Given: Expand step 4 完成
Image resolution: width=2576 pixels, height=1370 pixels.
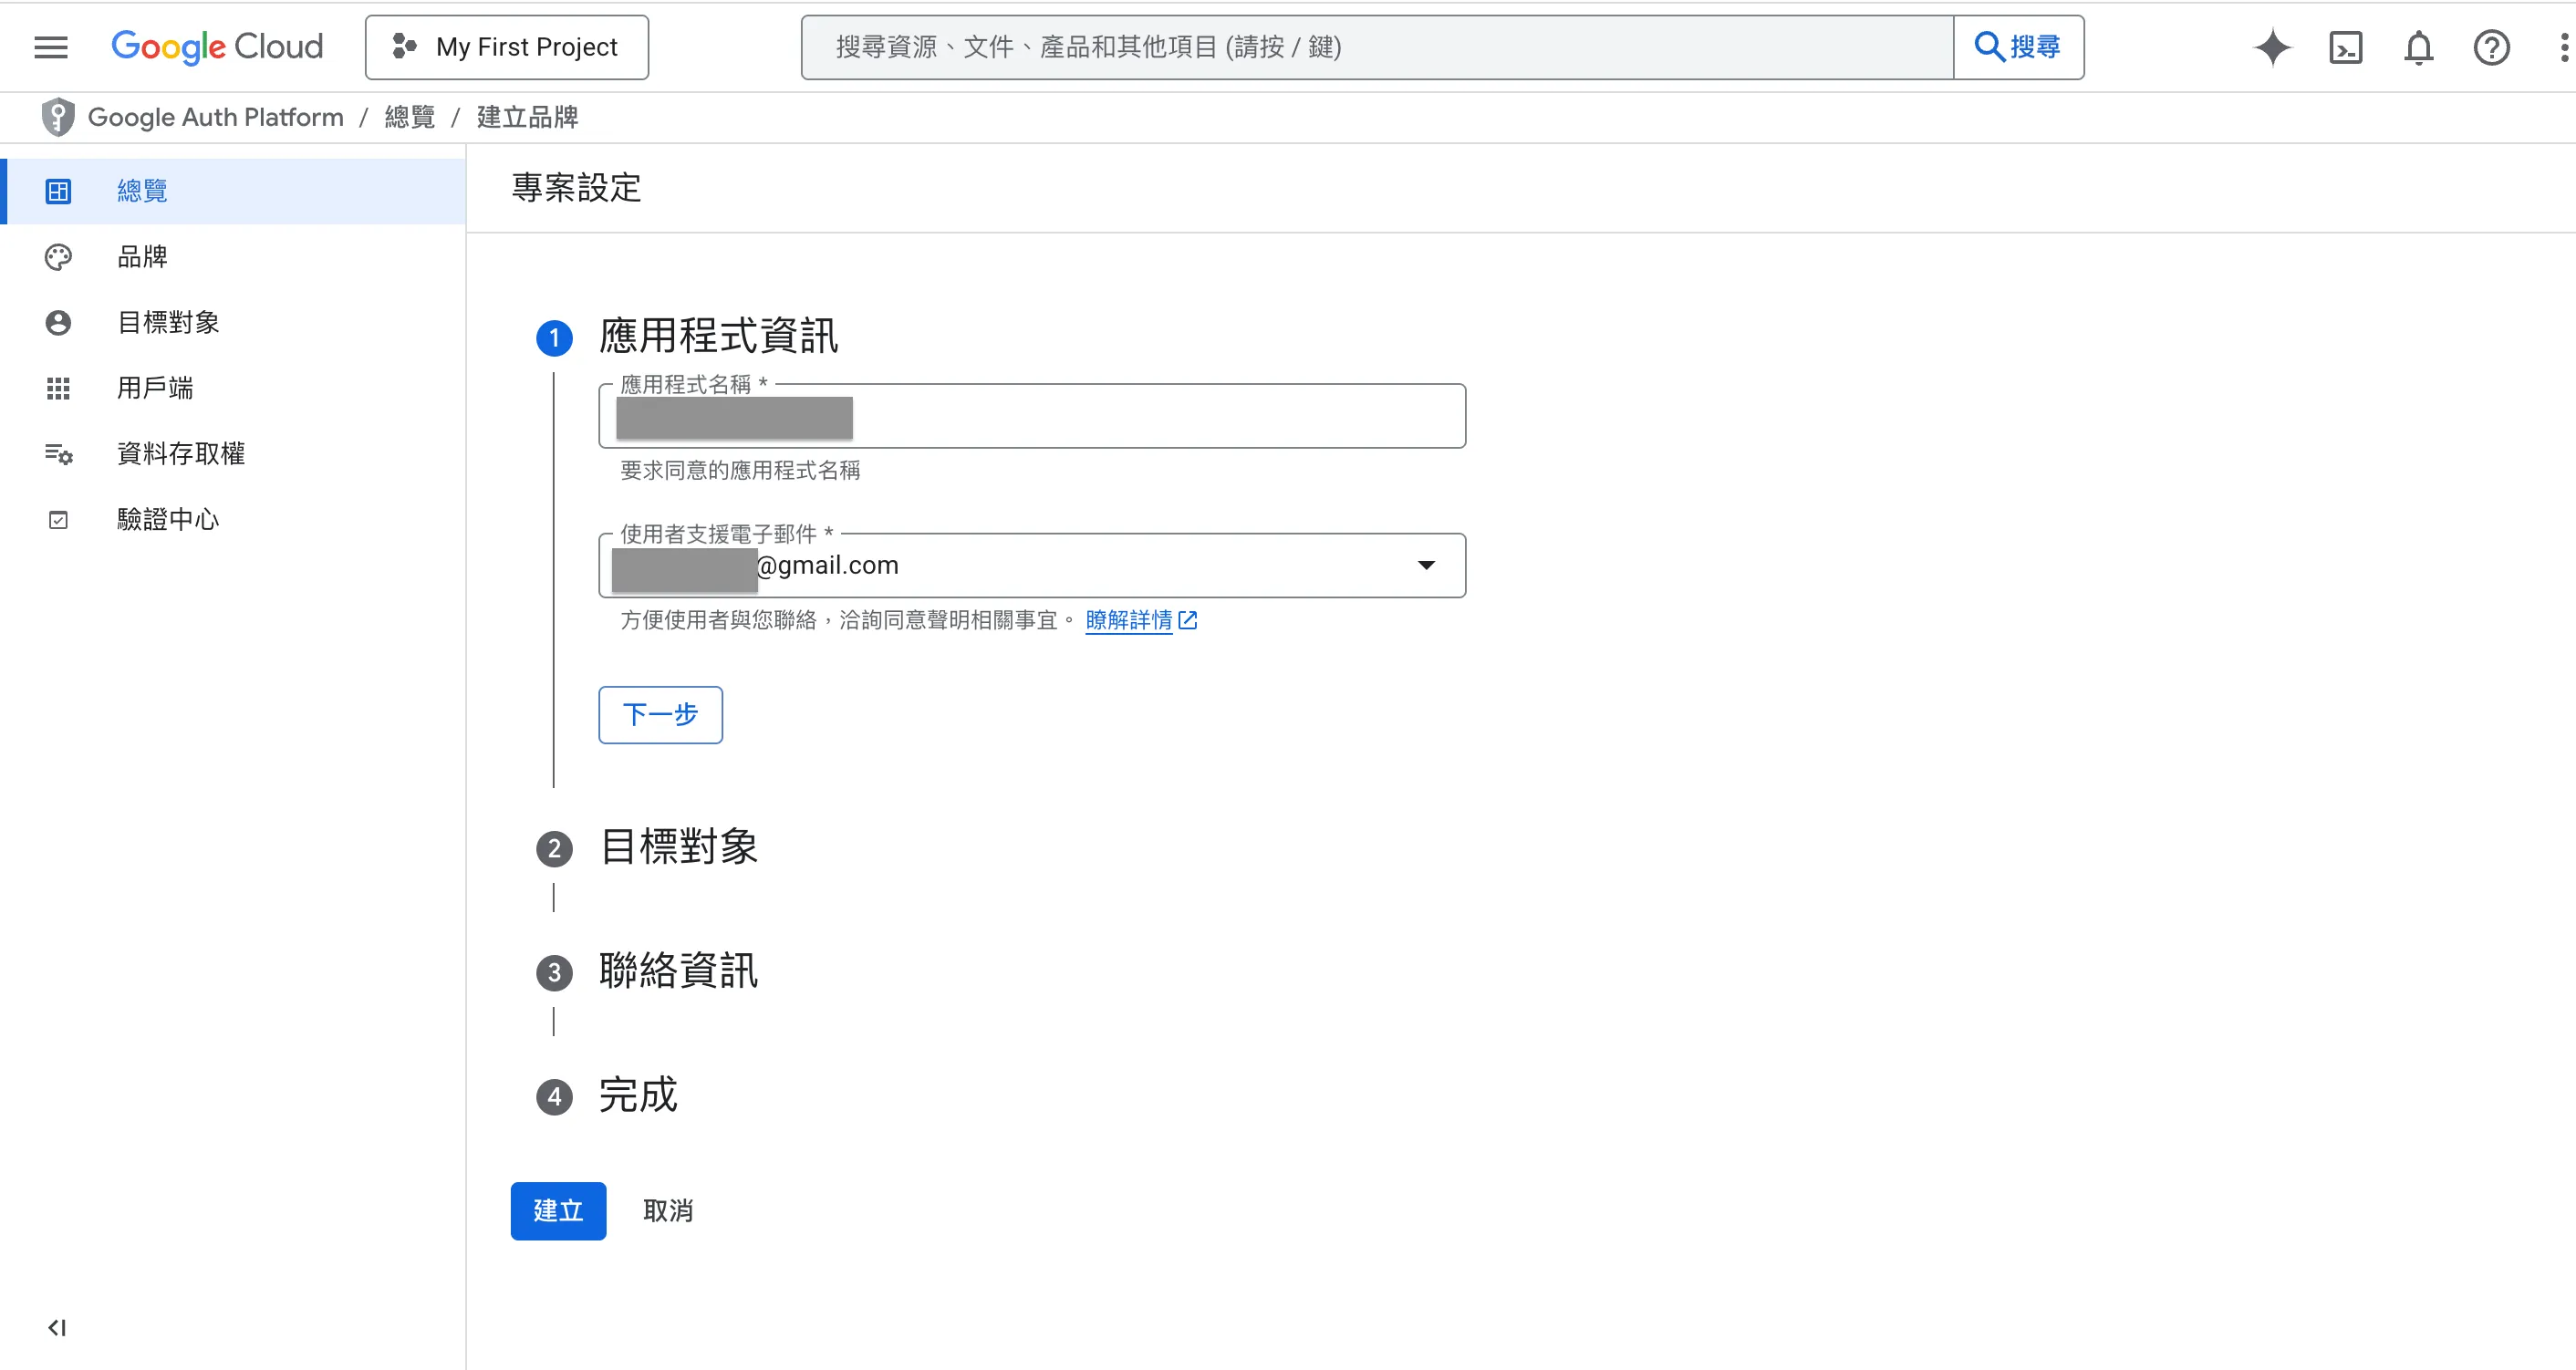Looking at the screenshot, I should tap(638, 1095).
